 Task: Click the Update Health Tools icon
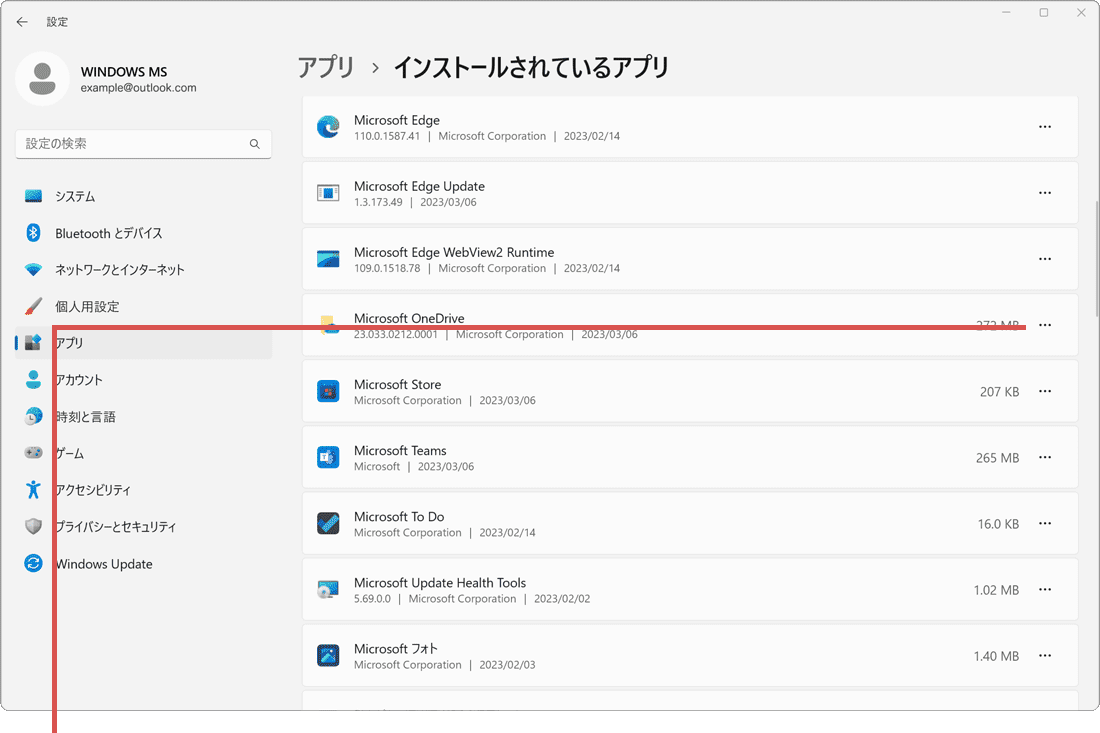328,589
